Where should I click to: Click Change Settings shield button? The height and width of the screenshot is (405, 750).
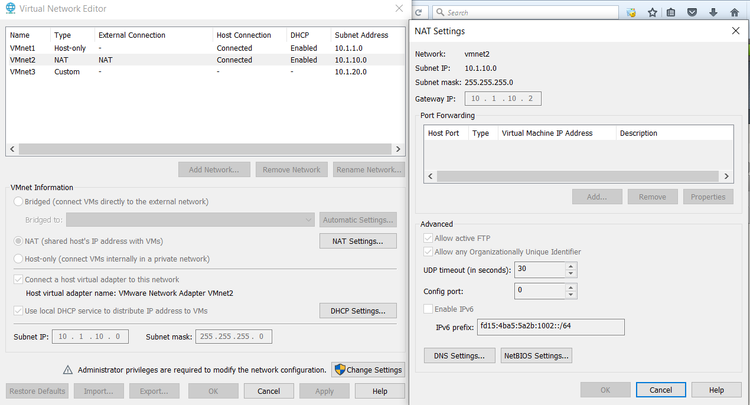click(368, 370)
